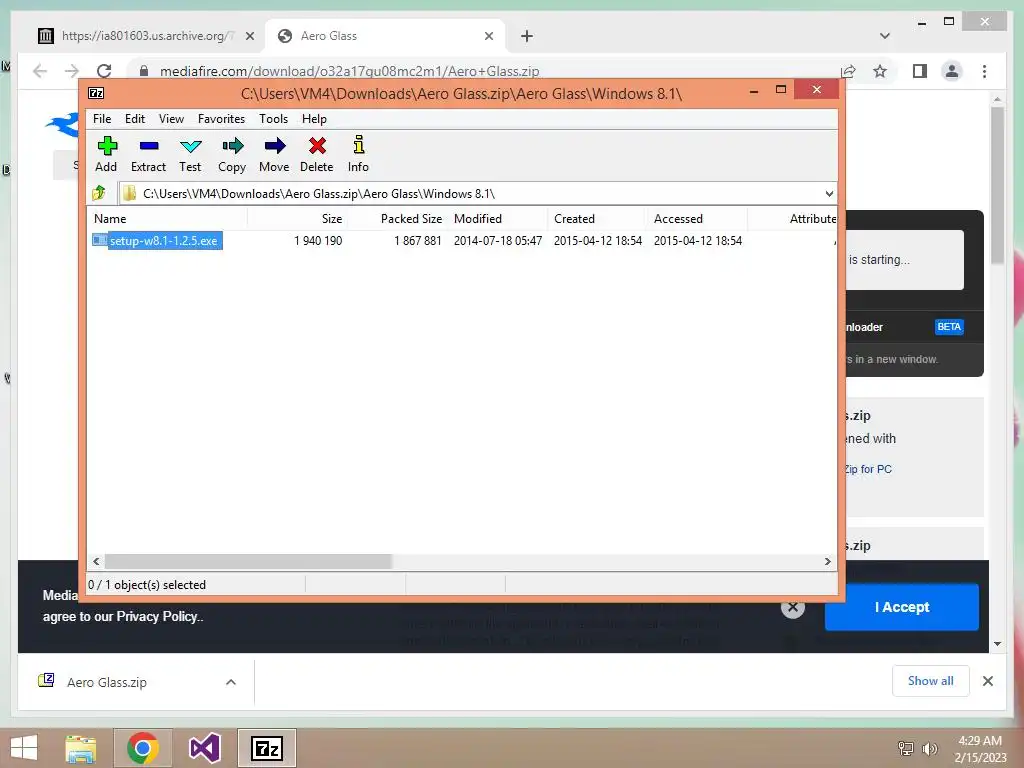The width and height of the screenshot is (1024, 768).
Task: Open the Windows Start button
Action: click(24, 748)
